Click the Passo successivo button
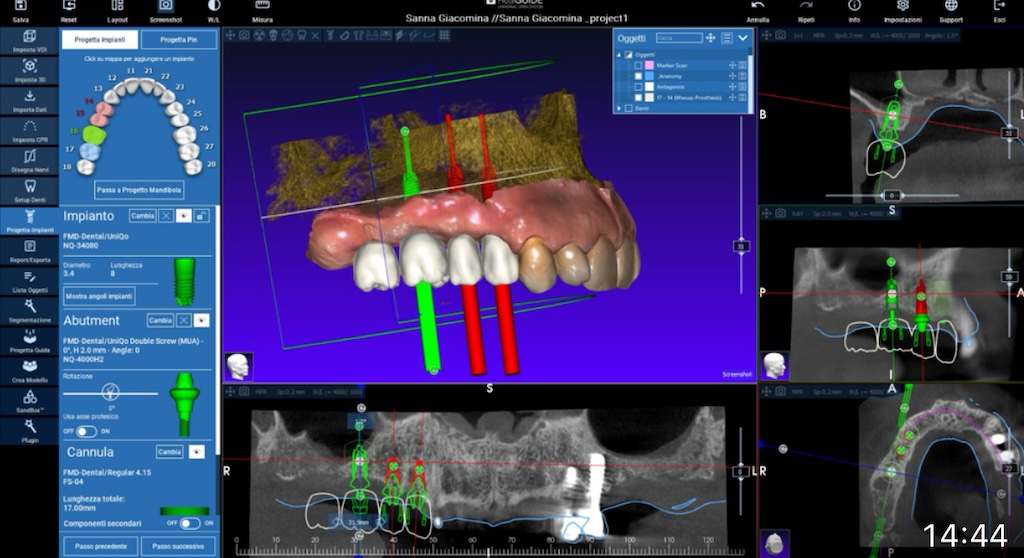This screenshot has width=1024, height=558. pos(177,546)
